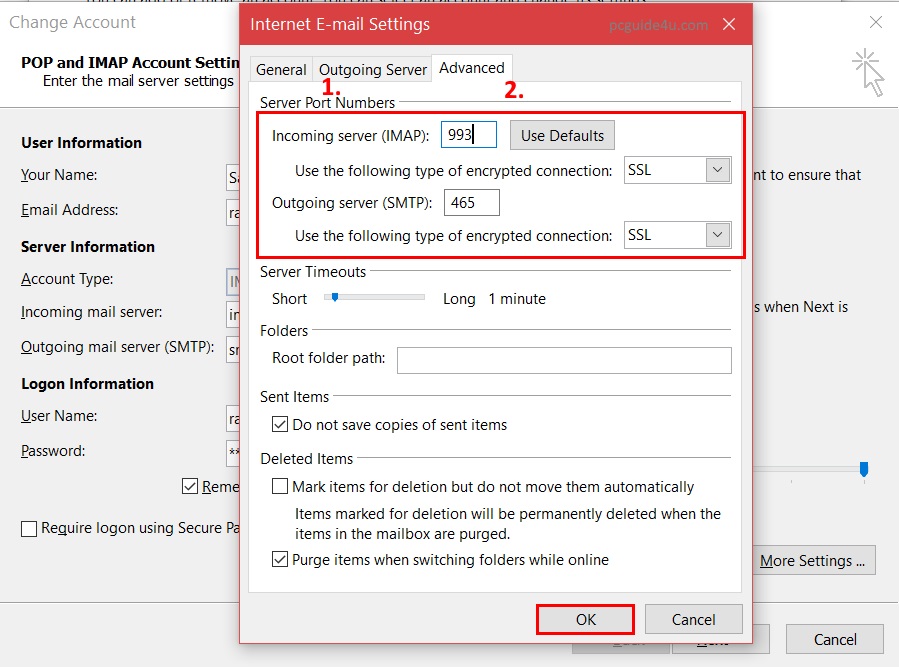Click Cancel in the Change Account window

(835, 639)
